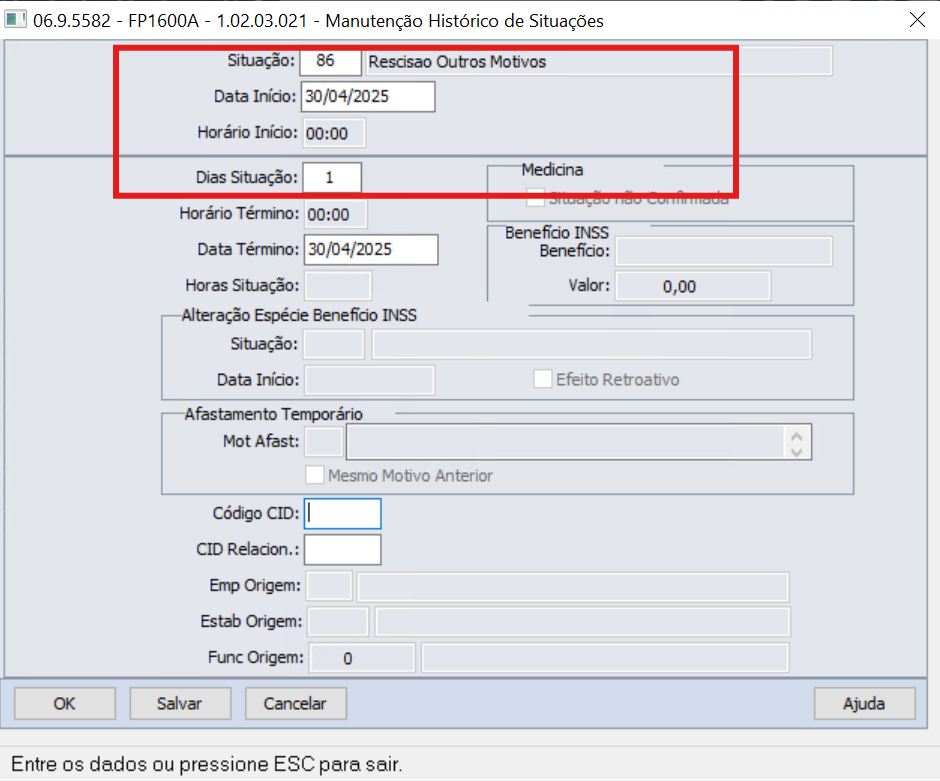This screenshot has height=781, width=940.
Task: Click the Situação description field under Alteração Espécie
Action: pos(591,344)
